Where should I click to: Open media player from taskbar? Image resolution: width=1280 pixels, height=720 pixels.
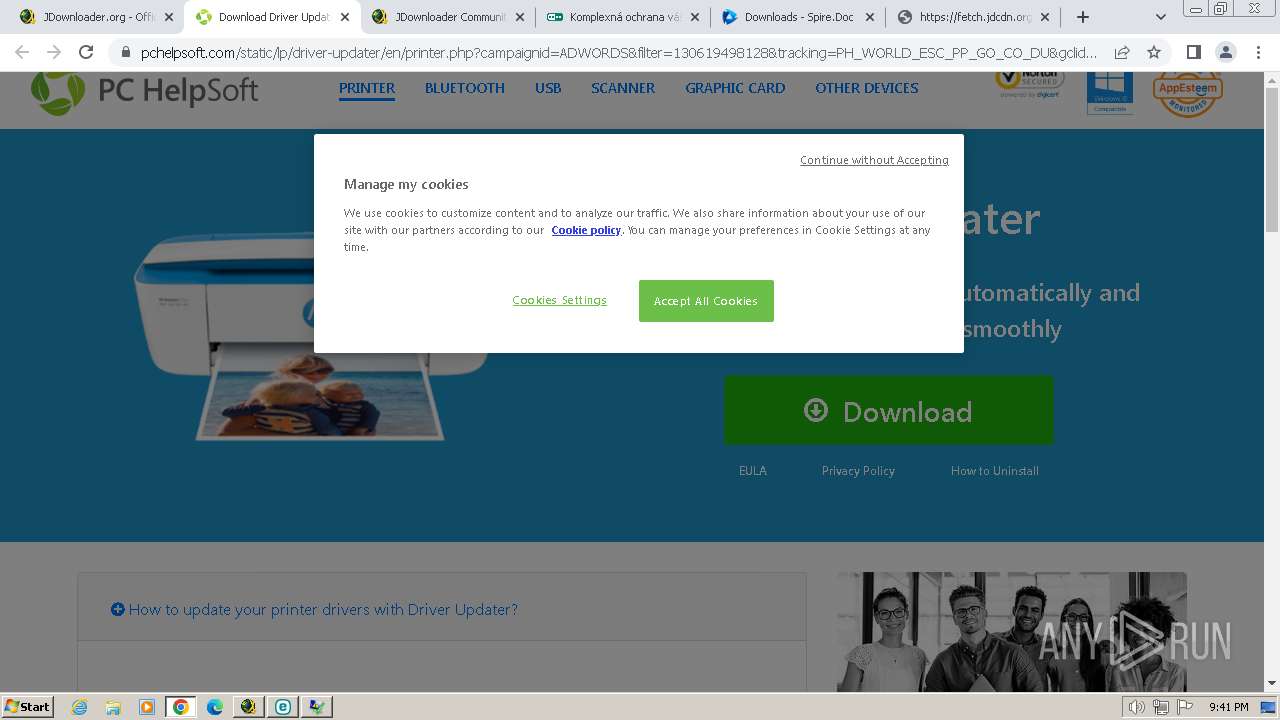(147, 707)
